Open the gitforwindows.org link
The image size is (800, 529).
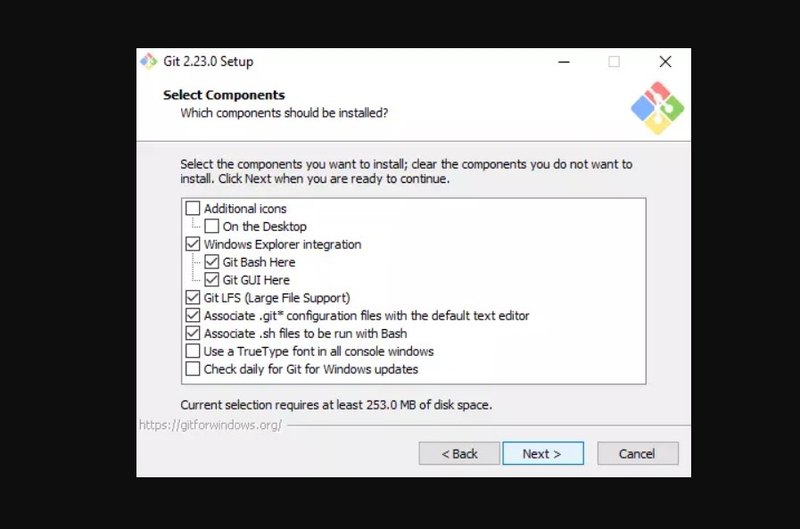point(210,425)
